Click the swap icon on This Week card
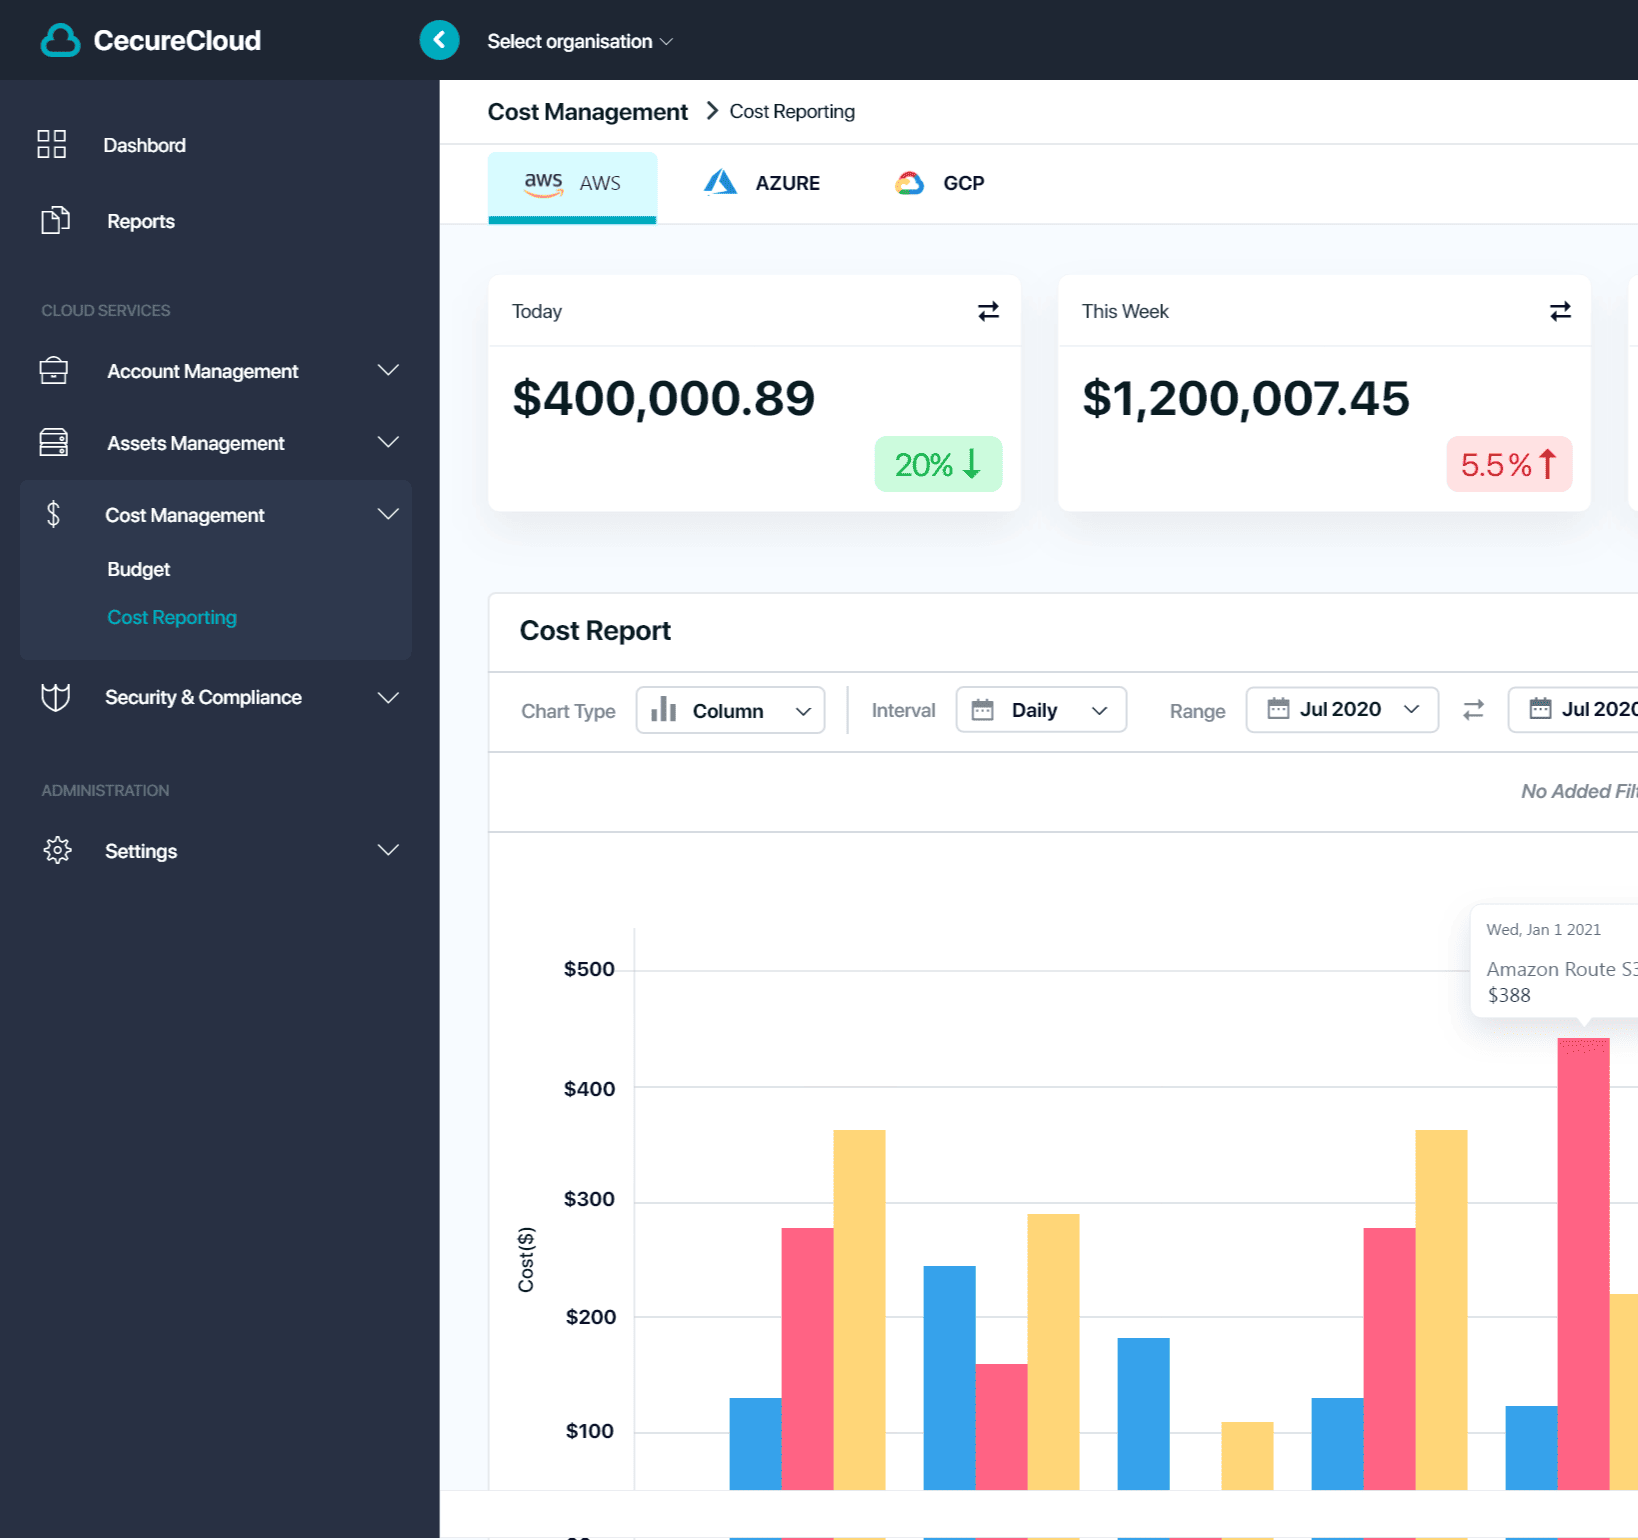 pos(1559,311)
